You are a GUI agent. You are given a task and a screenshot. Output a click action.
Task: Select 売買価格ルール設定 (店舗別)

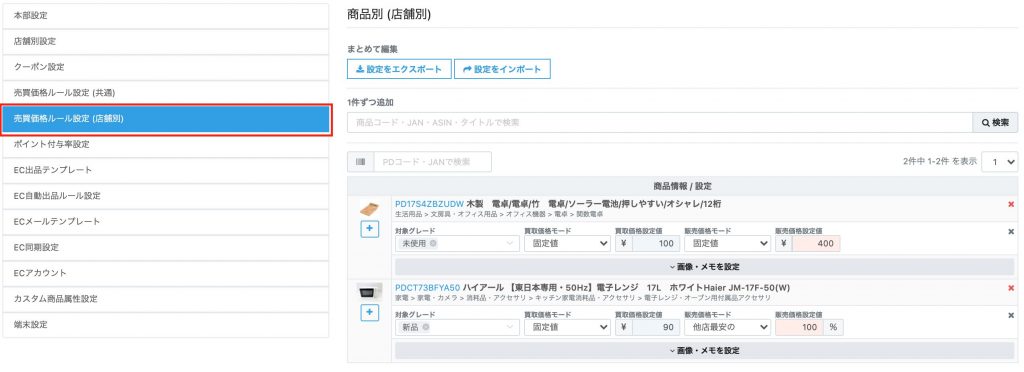[165, 119]
